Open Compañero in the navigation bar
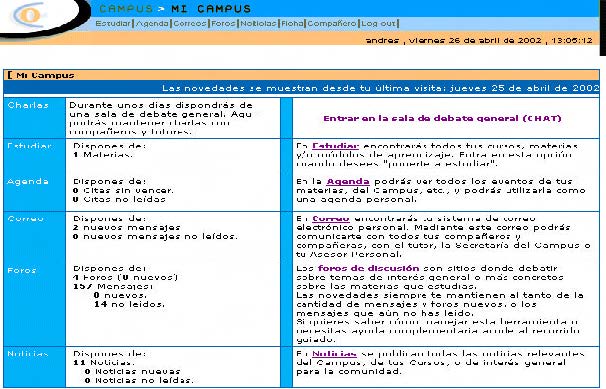 click(332, 24)
